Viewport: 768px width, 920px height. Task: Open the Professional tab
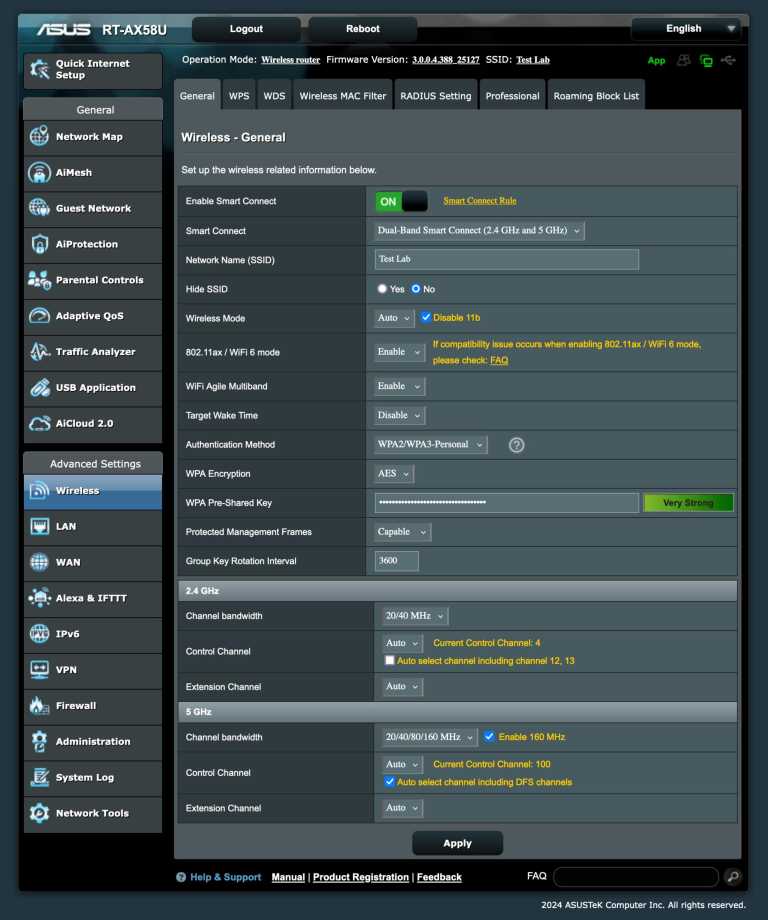pyautogui.click(x=512, y=96)
